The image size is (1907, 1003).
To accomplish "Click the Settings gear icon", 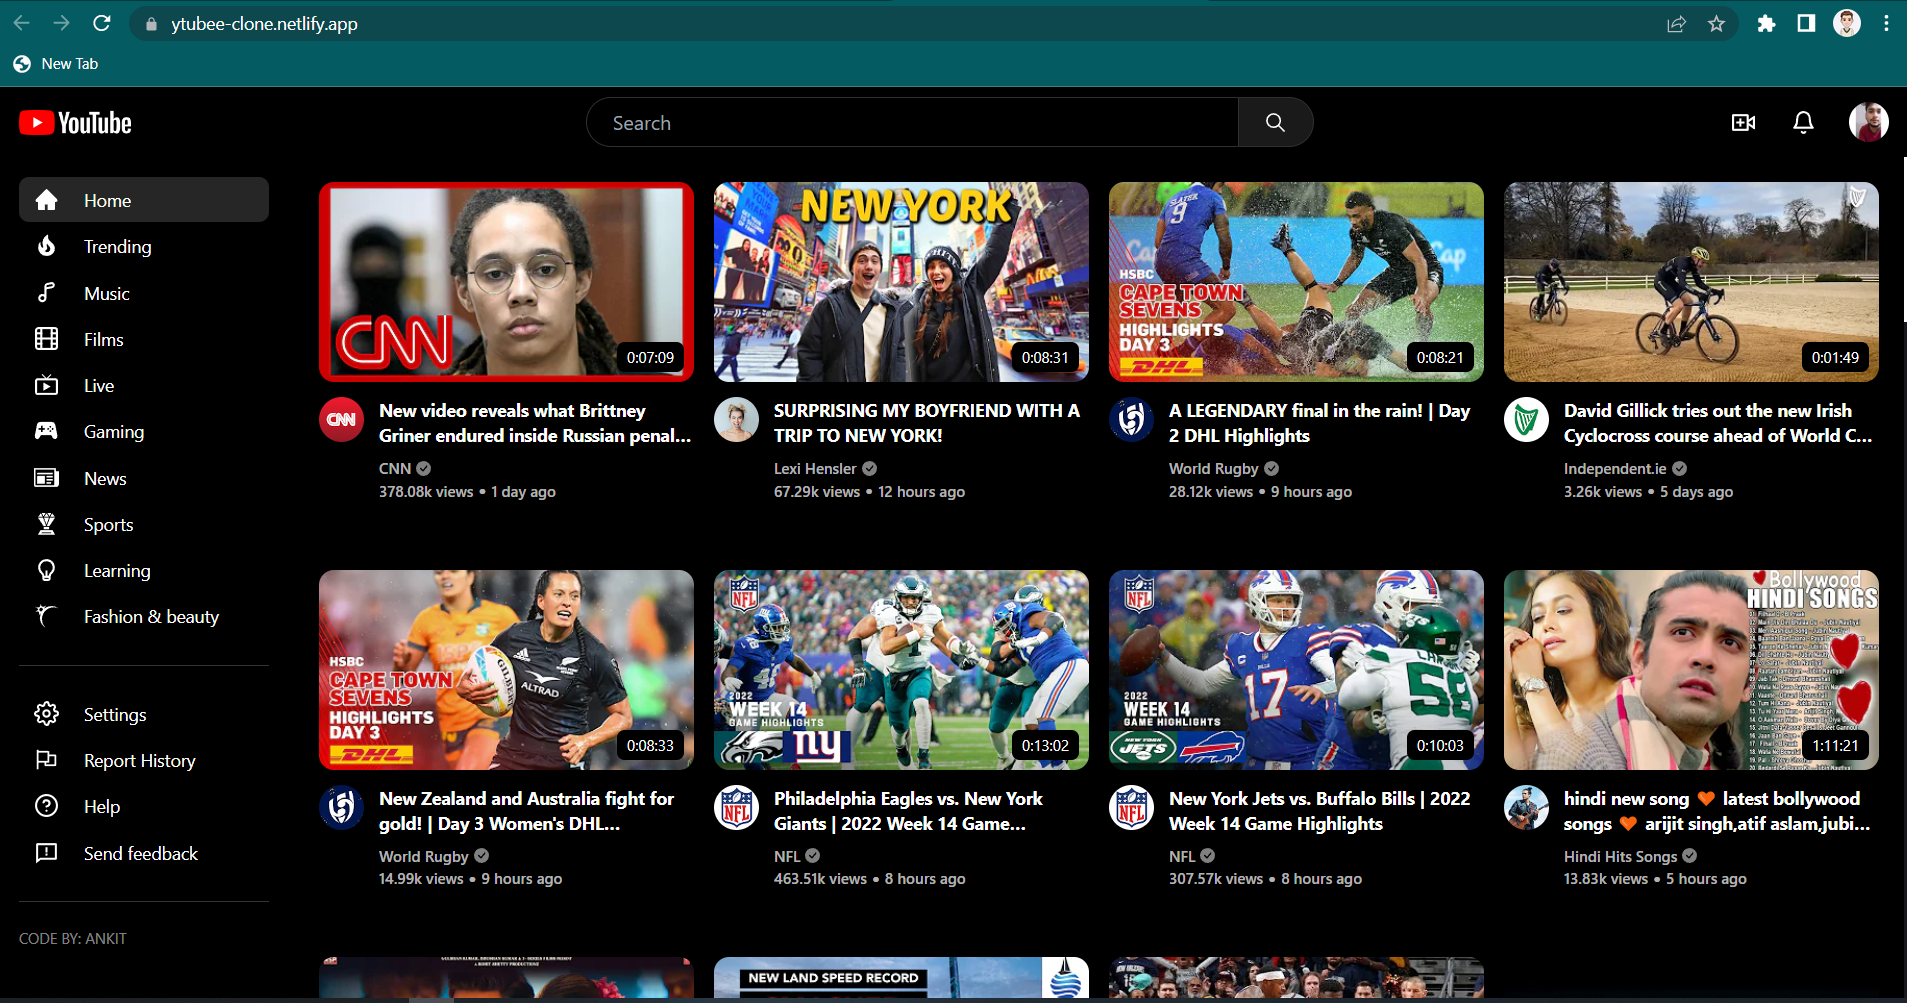I will pos(46,714).
